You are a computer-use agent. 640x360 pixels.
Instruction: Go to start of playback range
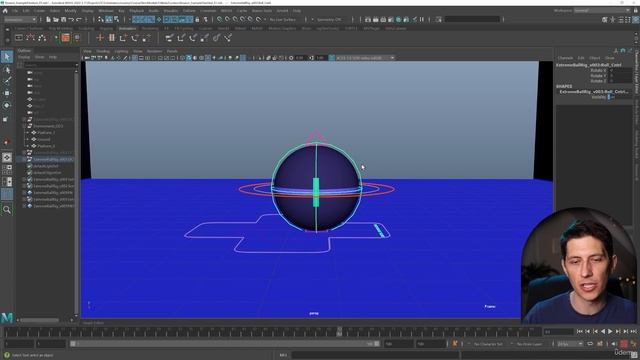580,331
